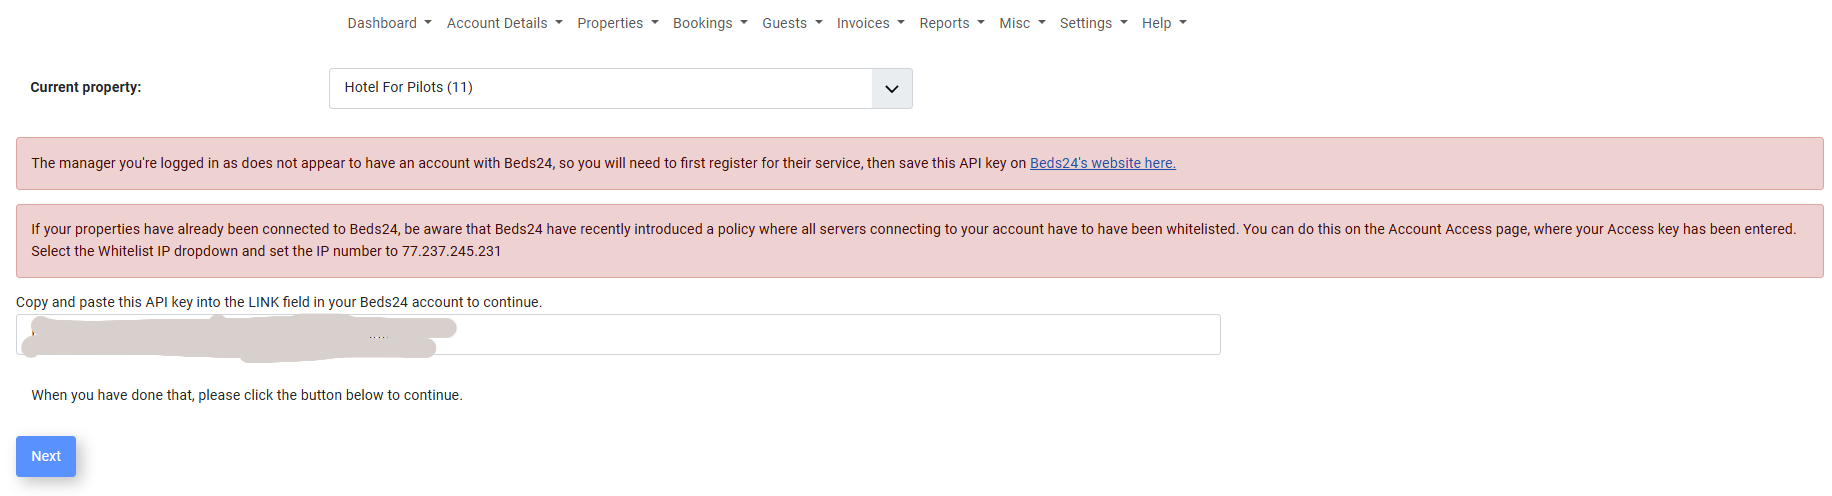Viewport: 1832px width, 496px height.
Task: Expand the Misc menu
Action: coord(1022,23)
